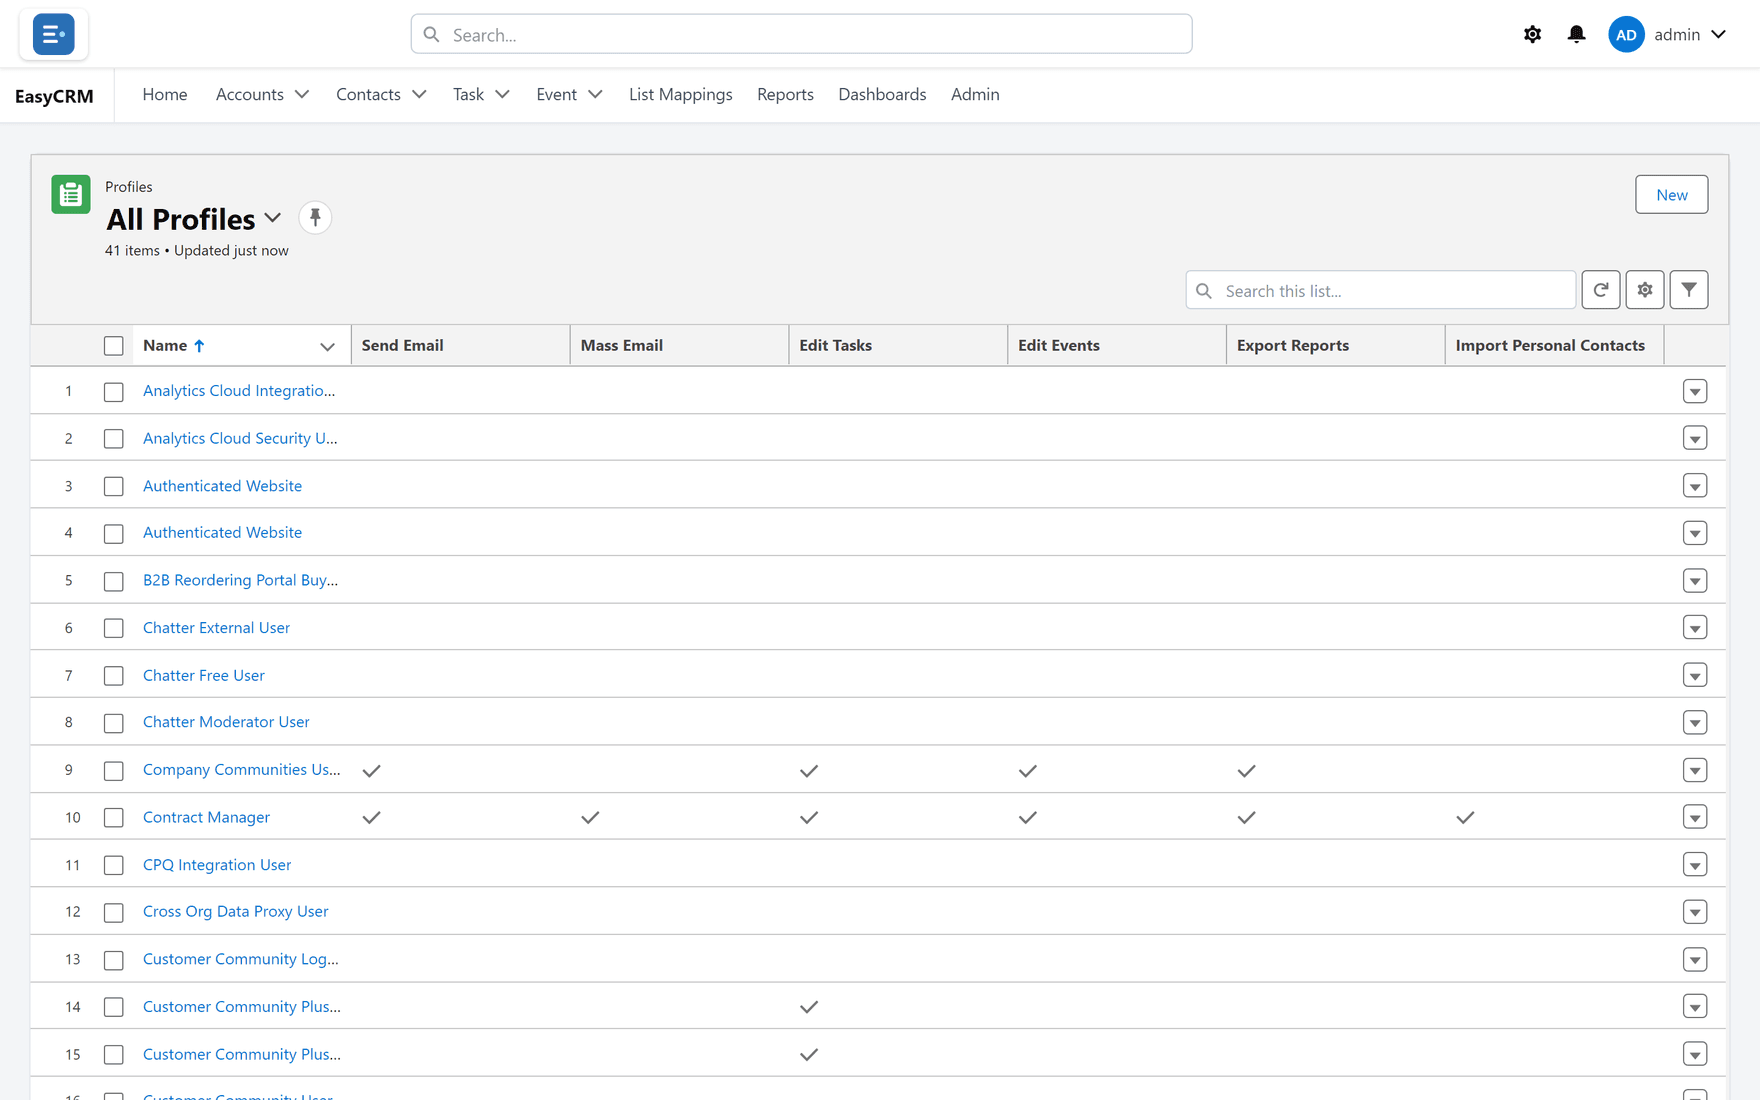Screen dimensions: 1760x1100
Task: Expand the Contacts nav dropdown chevron
Action: coord(419,94)
